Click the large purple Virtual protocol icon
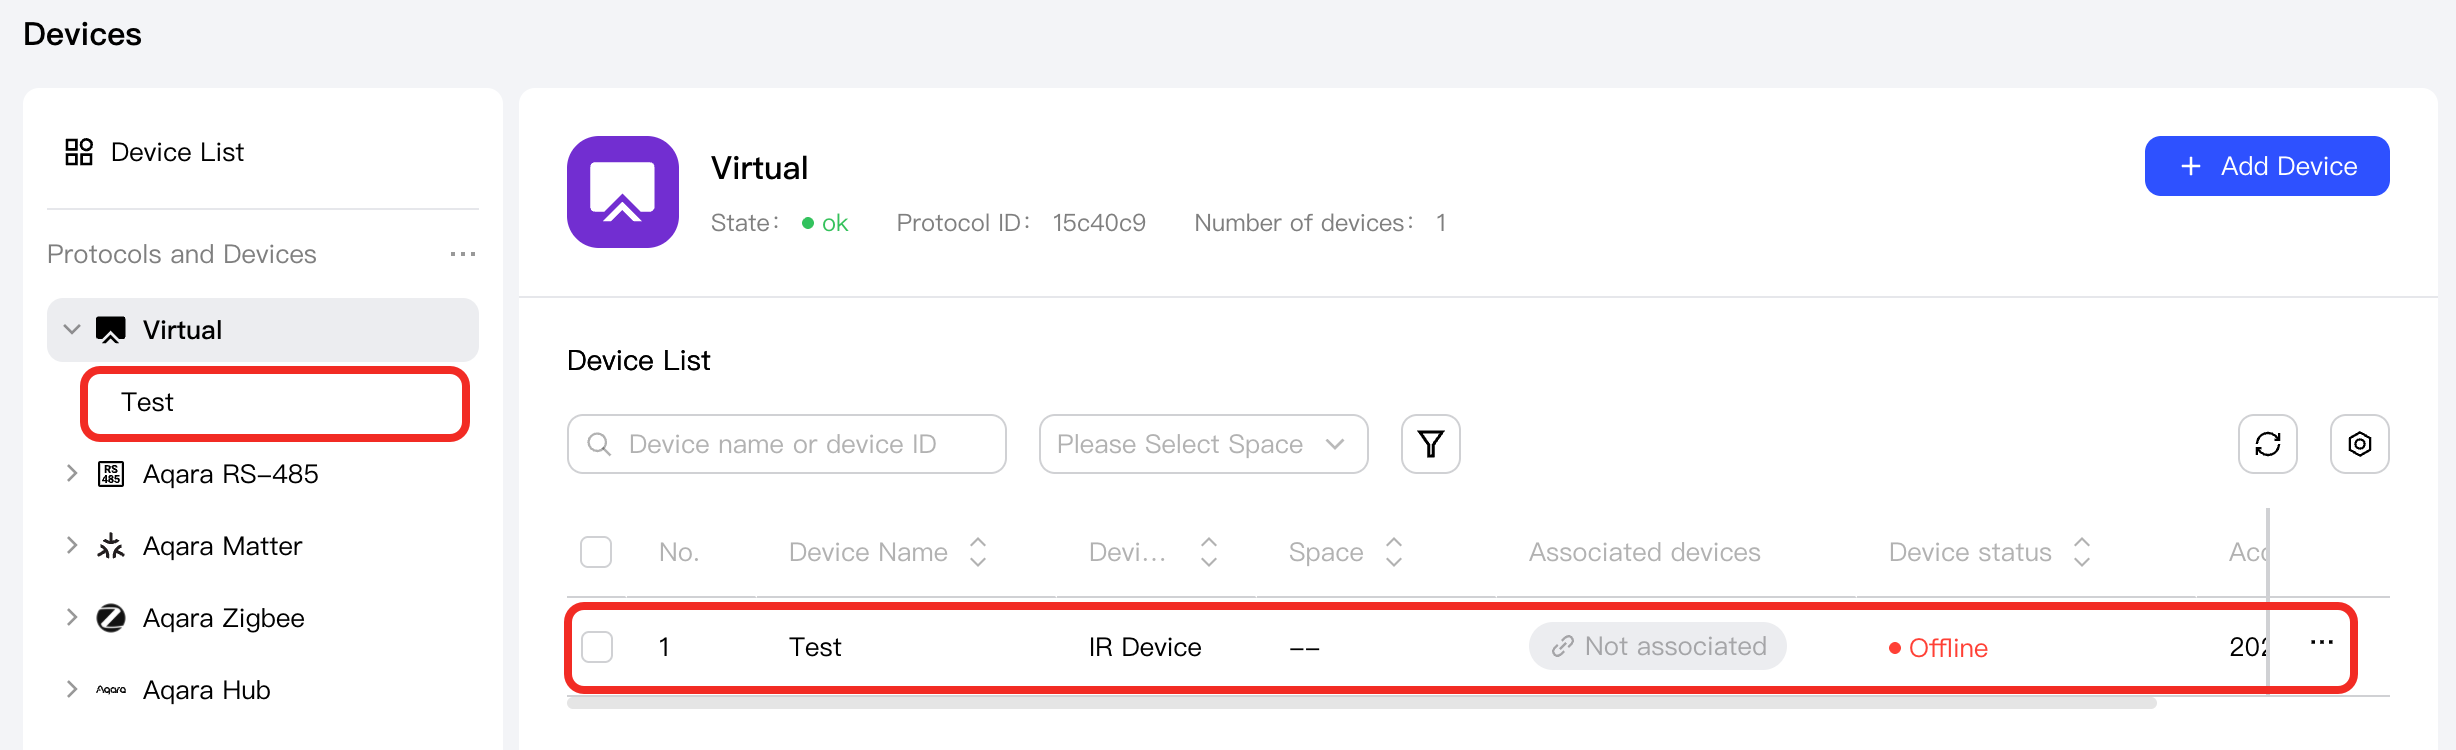The height and width of the screenshot is (750, 2456). point(623,192)
